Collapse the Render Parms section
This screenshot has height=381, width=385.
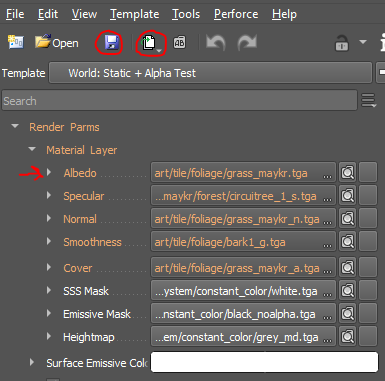(15, 126)
